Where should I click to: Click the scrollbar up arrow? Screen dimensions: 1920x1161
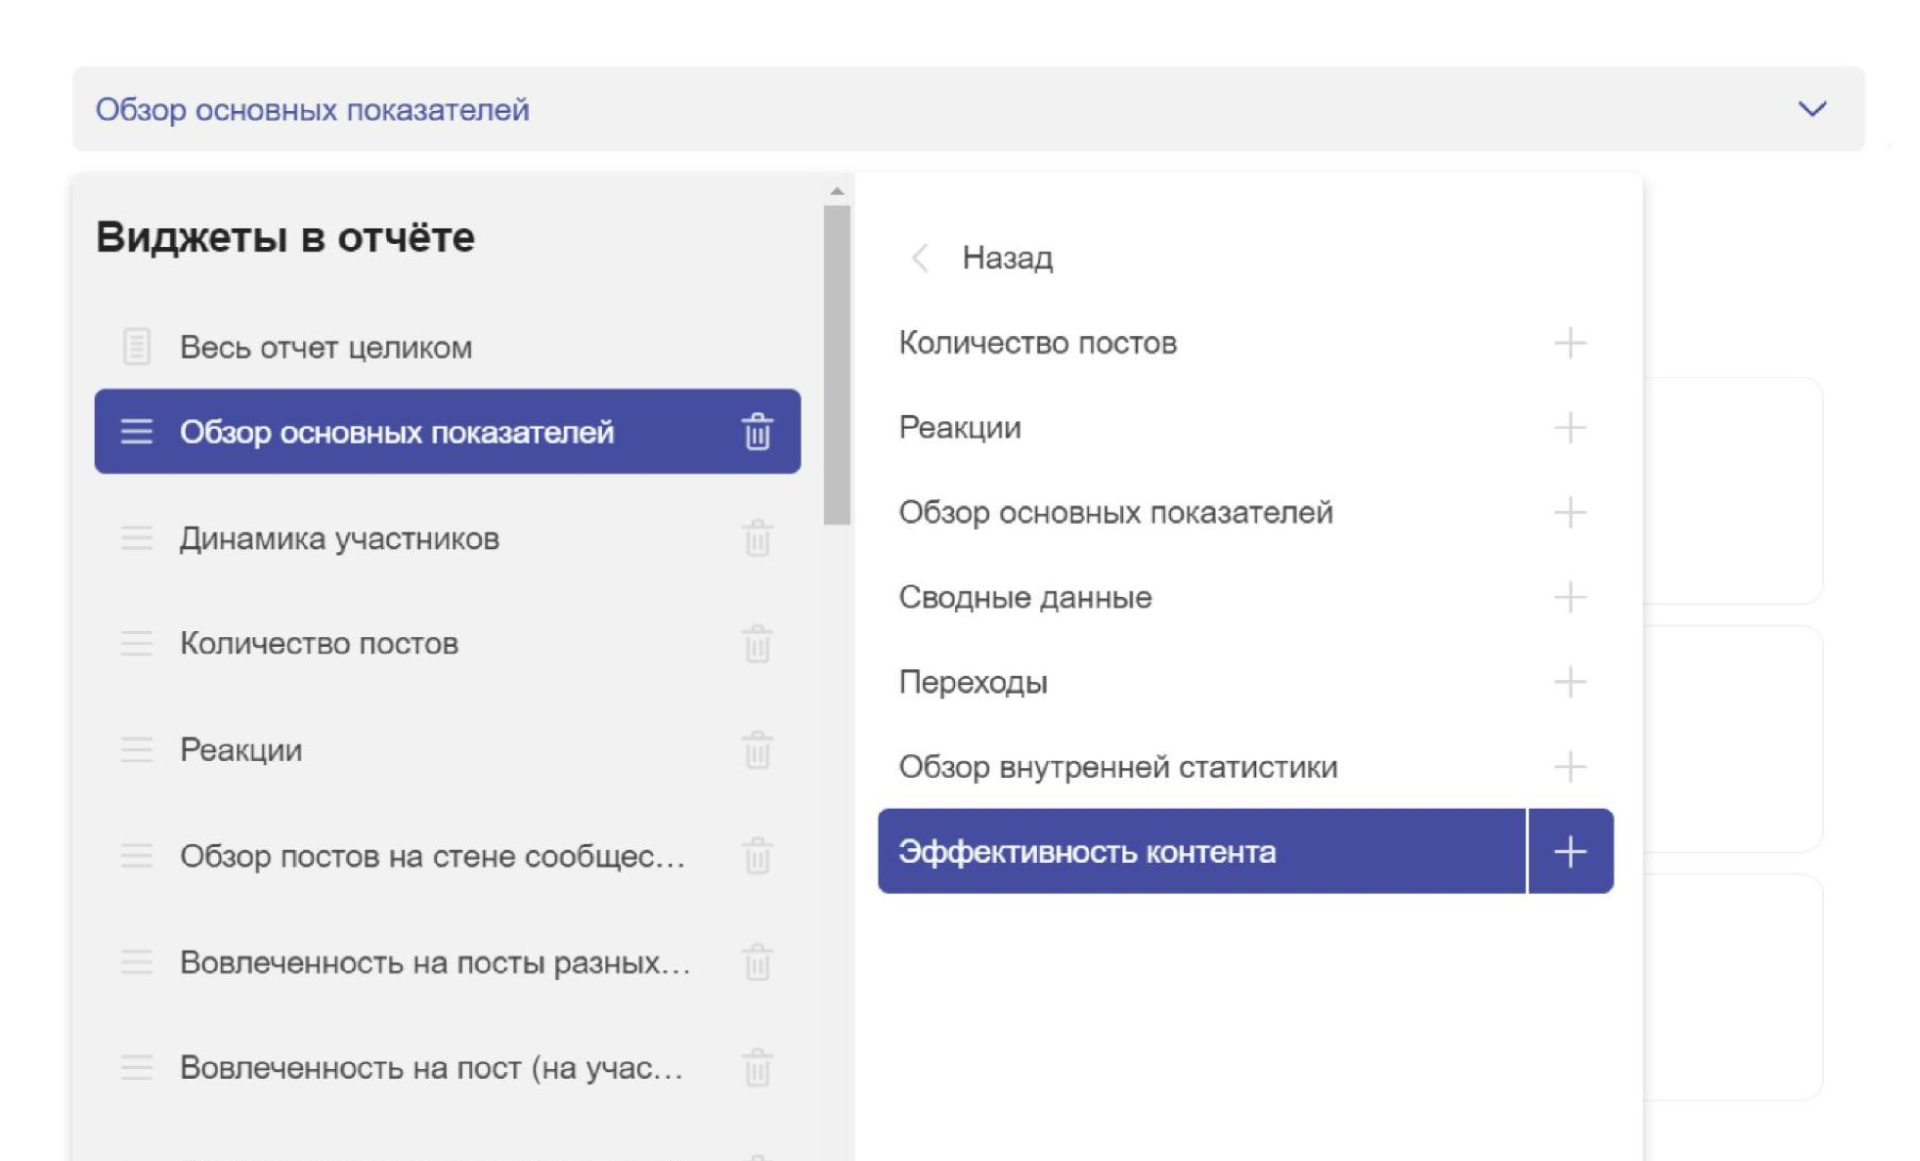click(x=837, y=191)
